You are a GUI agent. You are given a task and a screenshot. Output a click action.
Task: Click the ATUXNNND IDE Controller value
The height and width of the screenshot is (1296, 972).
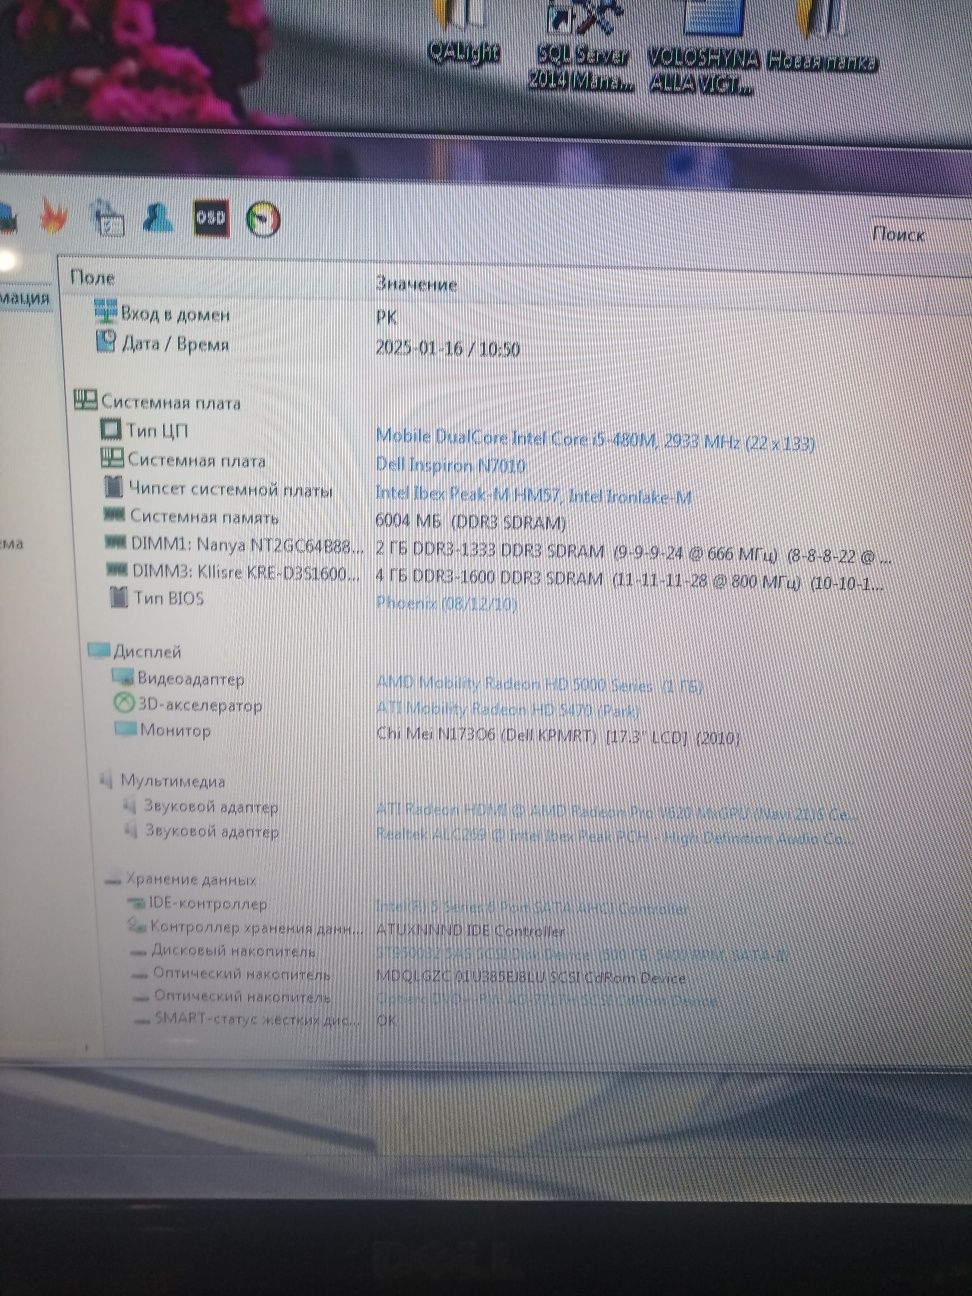tap(470, 931)
